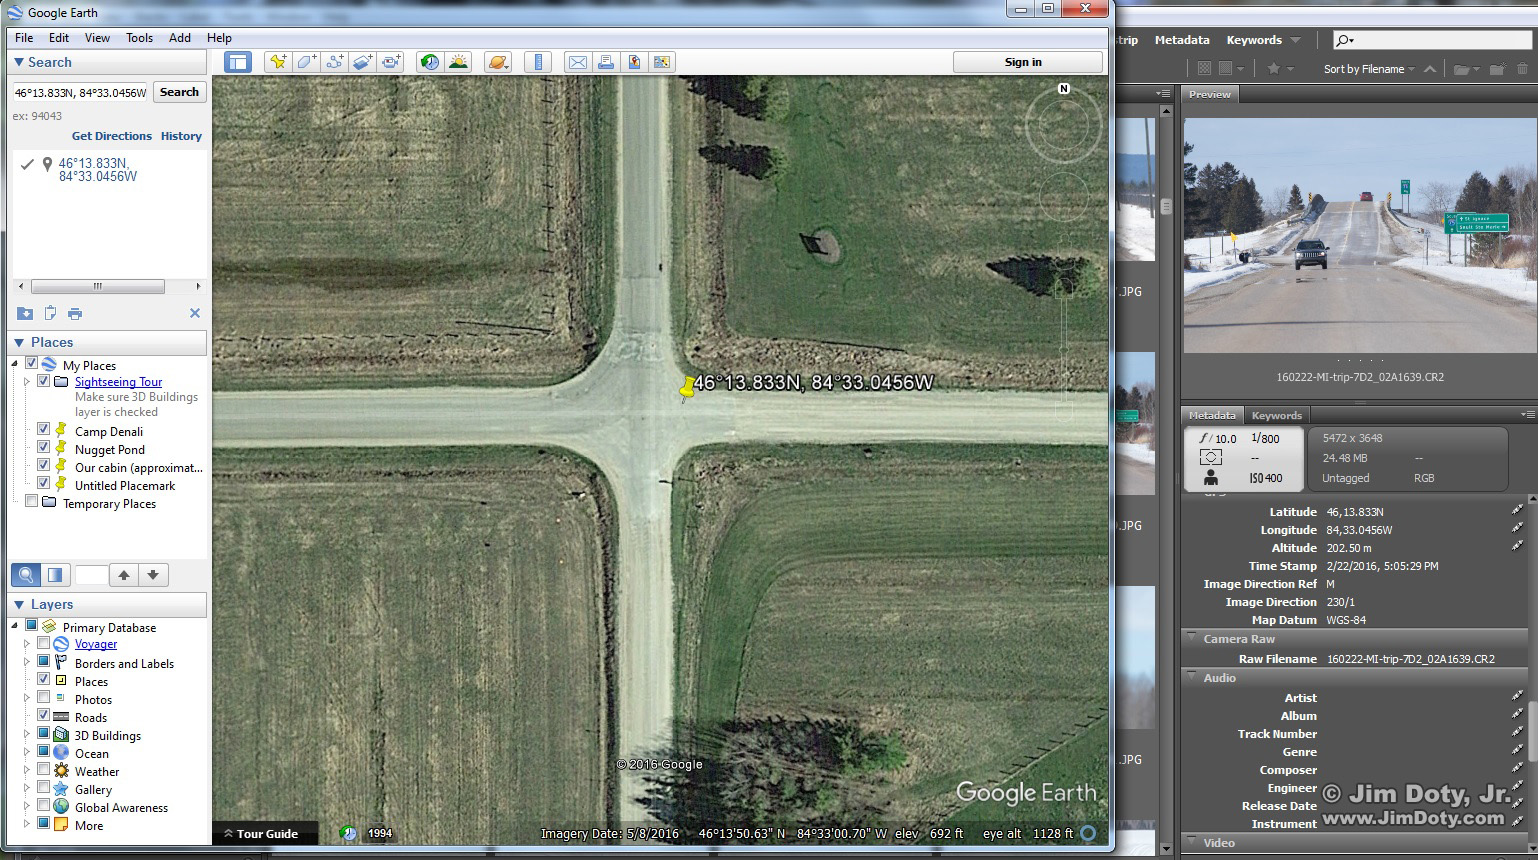Screen dimensions: 1538x860
Task: Open the ruler measurement tool
Action: pos(538,62)
